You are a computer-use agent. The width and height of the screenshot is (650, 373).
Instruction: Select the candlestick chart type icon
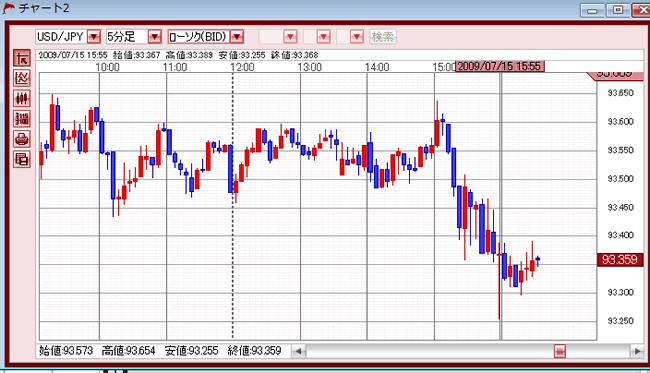pos(22,98)
